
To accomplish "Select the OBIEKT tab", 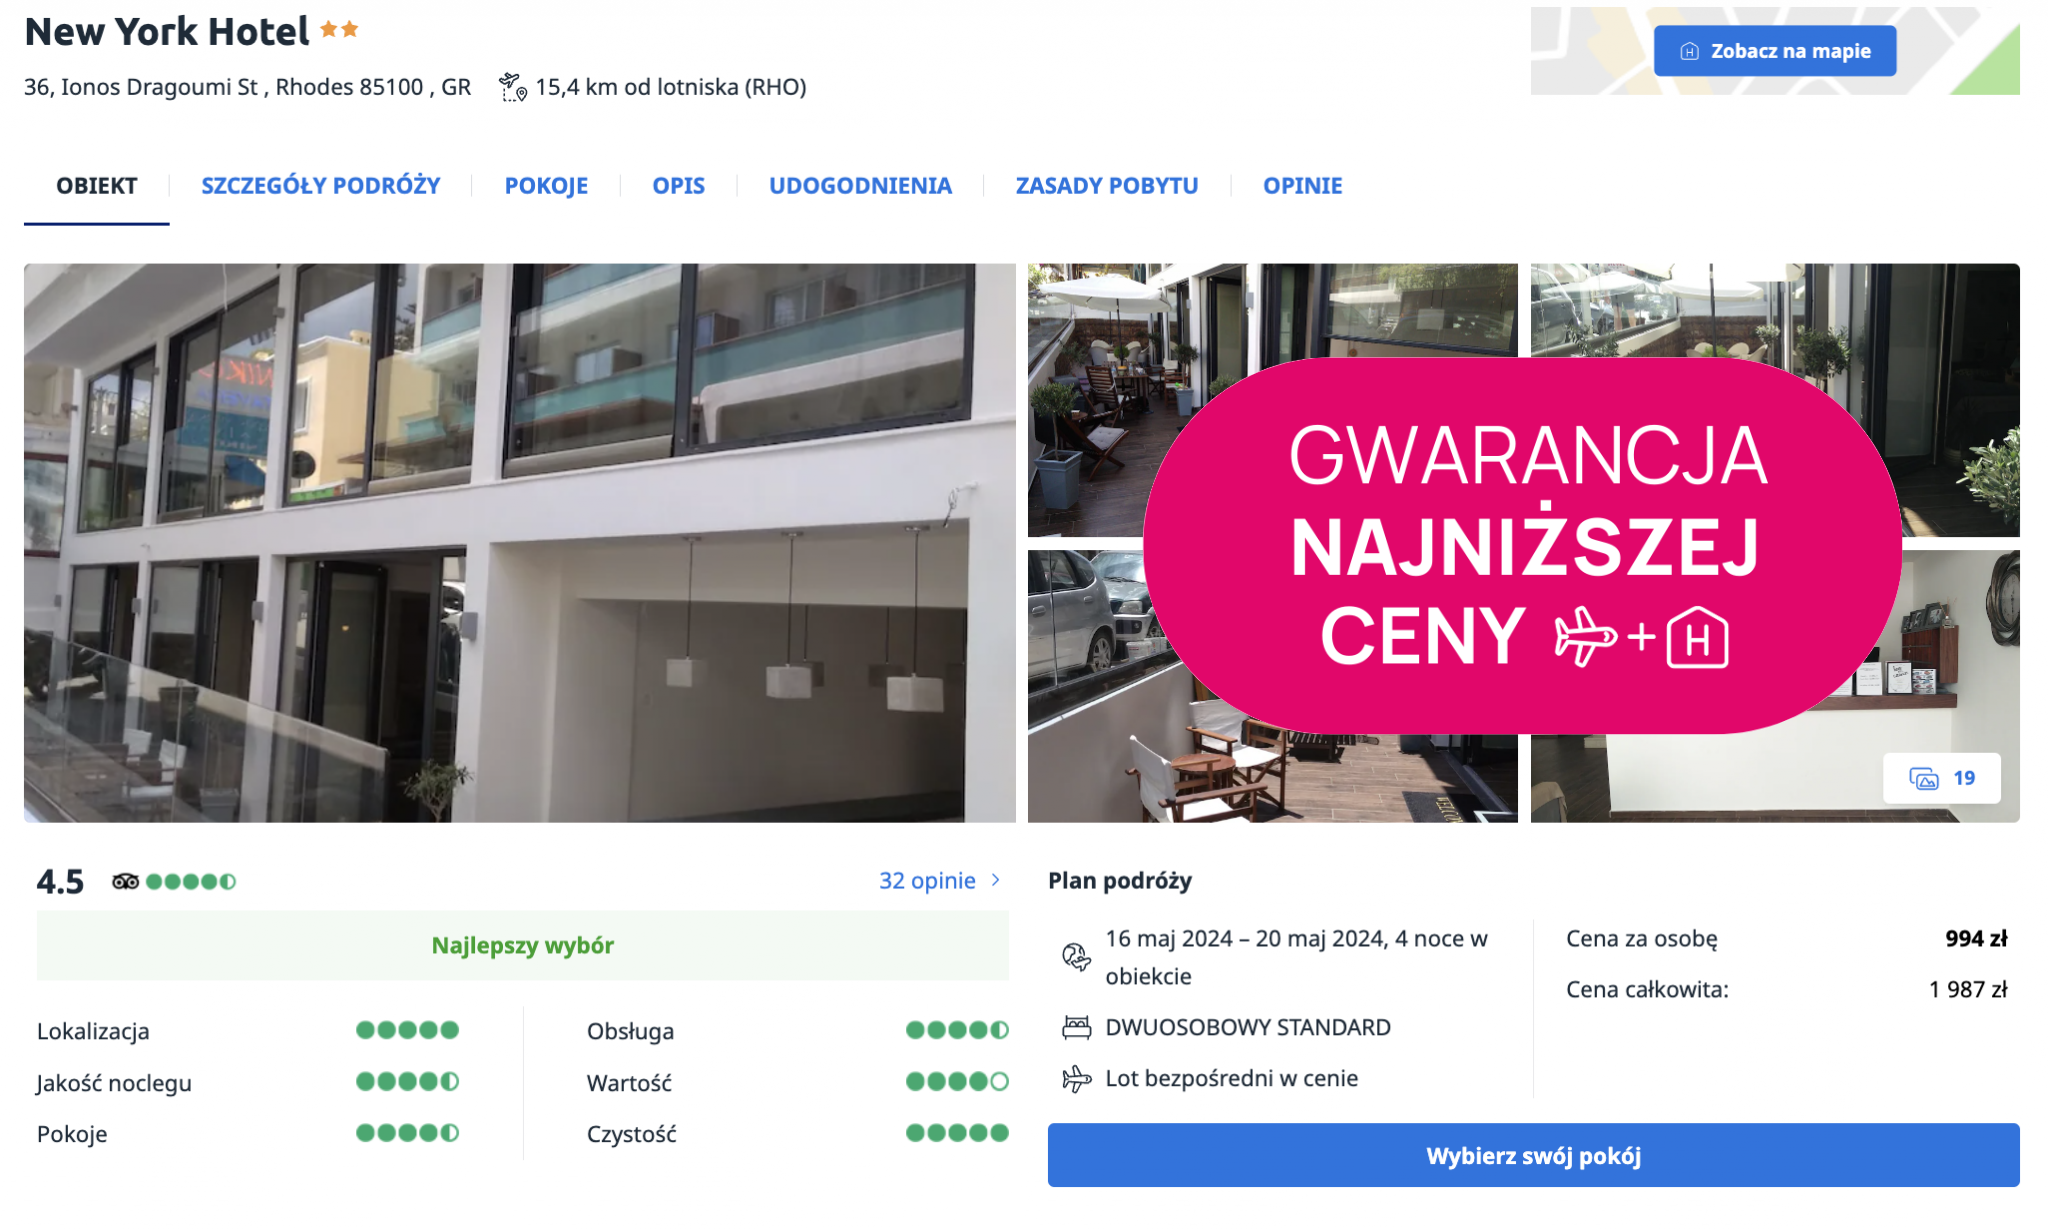I will pyautogui.click(x=97, y=186).
